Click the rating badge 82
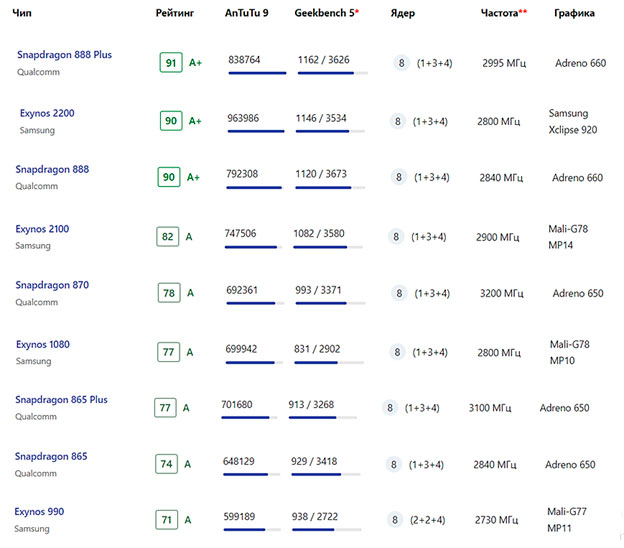Screen dimensions: 624x548 pyautogui.click(x=168, y=237)
